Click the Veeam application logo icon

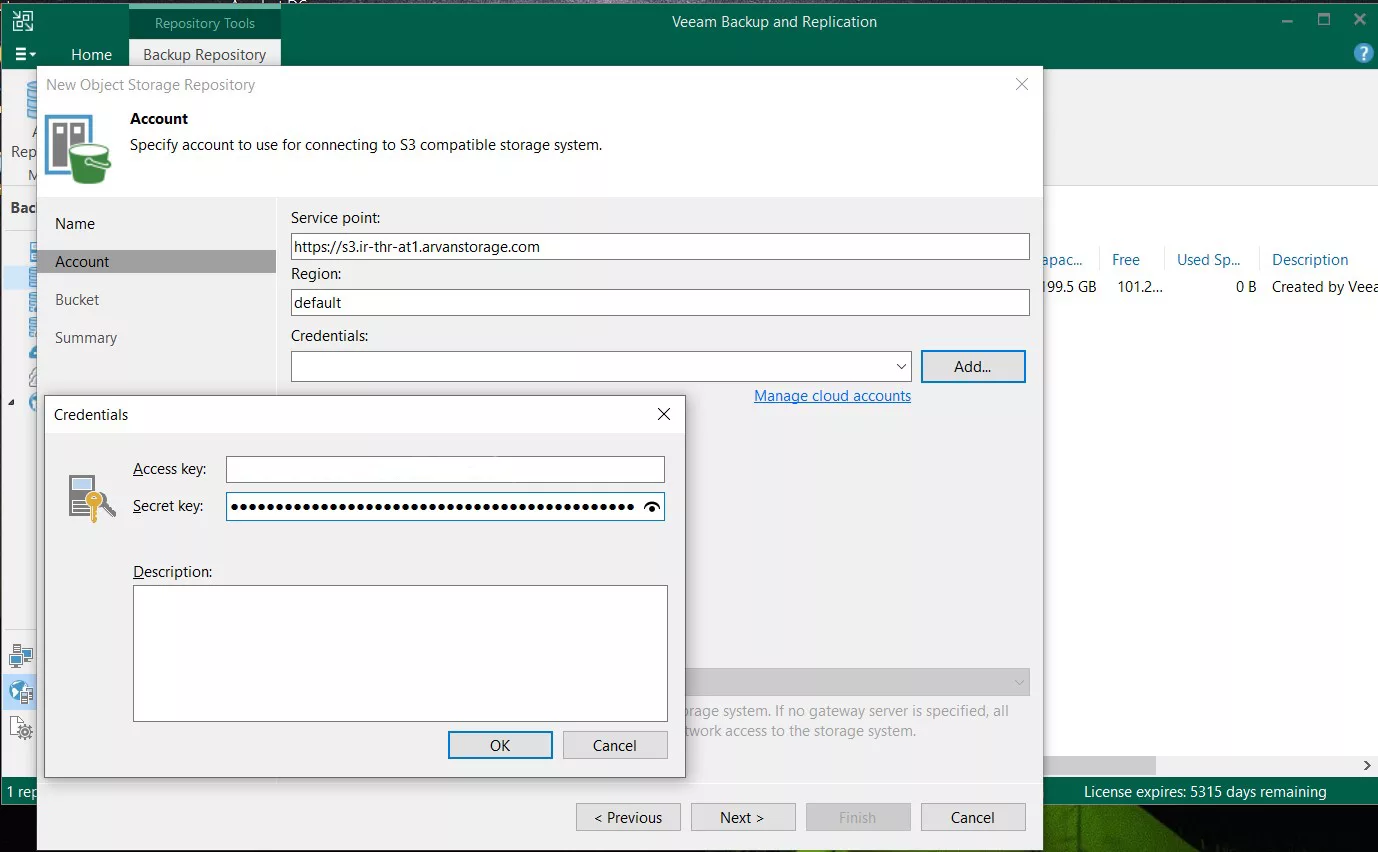point(22,21)
